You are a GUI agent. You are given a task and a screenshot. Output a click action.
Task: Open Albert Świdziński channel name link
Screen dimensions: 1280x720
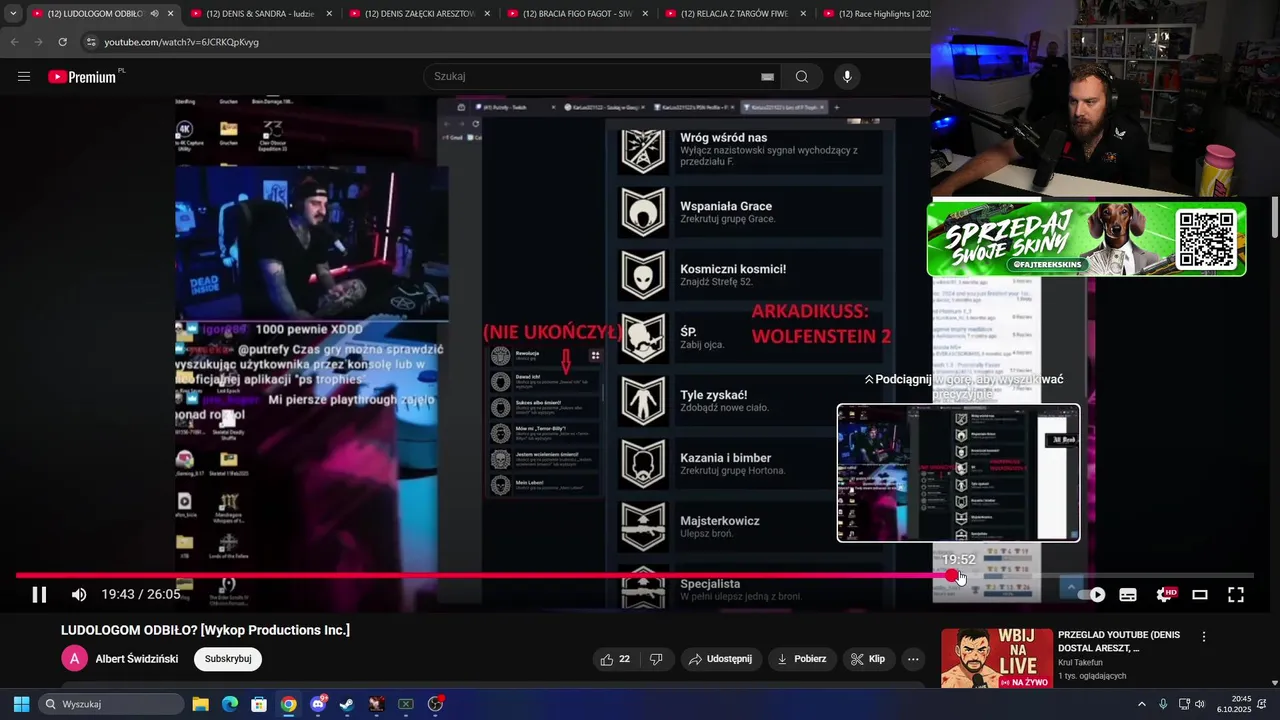[x=137, y=659]
